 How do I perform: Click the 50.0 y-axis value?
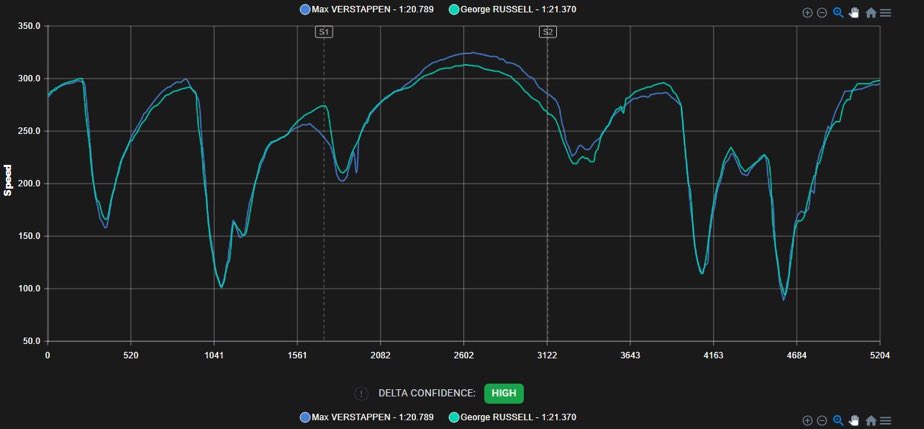tap(31, 341)
